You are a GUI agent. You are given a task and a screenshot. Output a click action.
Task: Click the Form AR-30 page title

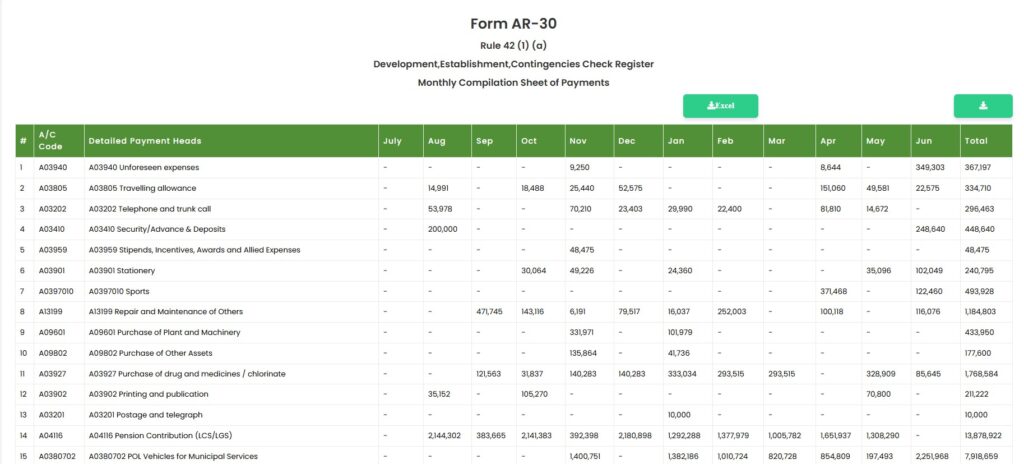(x=513, y=24)
